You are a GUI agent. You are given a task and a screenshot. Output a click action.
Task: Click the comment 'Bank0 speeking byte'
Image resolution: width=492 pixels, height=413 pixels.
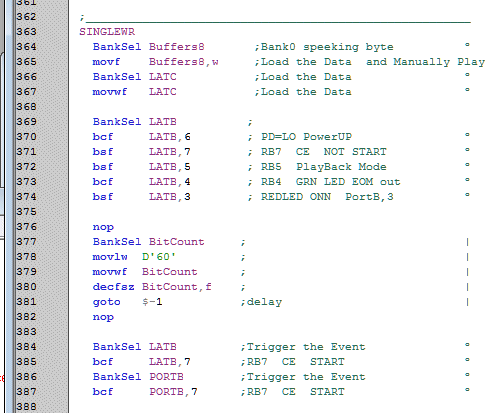(327, 47)
